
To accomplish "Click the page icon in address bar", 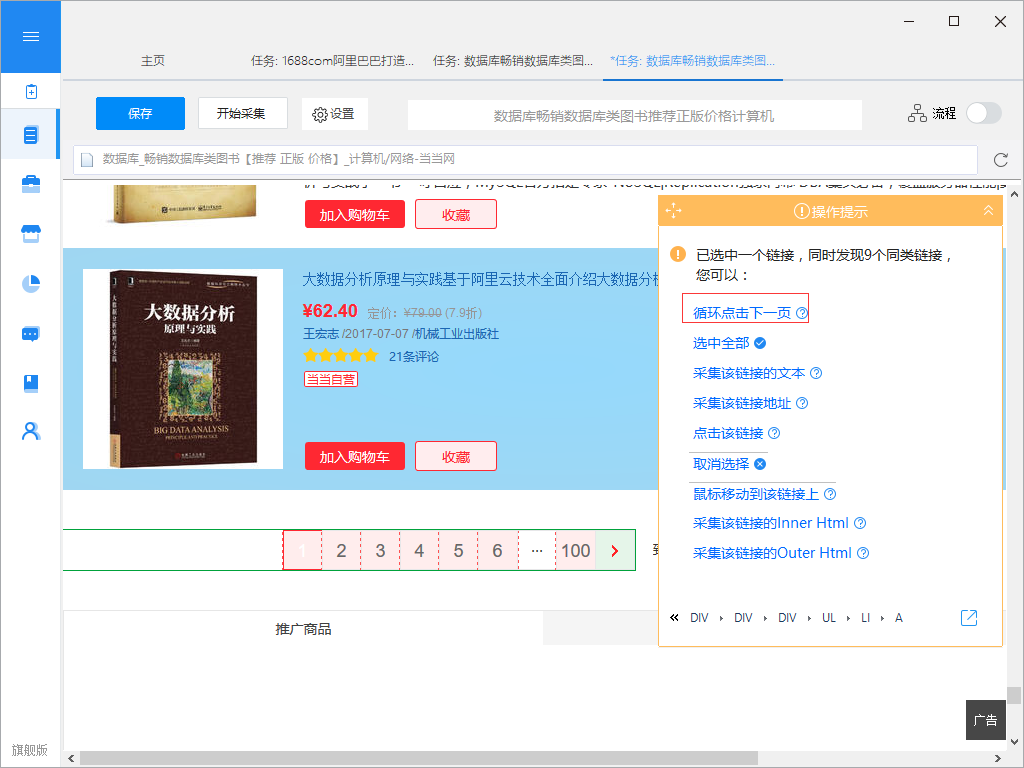I will pyautogui.click(x=87, y=159).
